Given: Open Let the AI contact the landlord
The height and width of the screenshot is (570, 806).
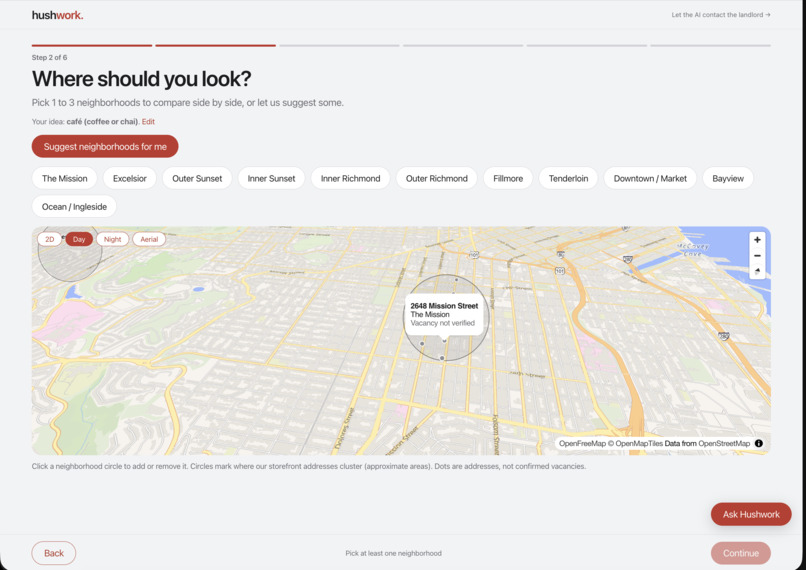Looking at the screenshot, I should tap(721, 15).
